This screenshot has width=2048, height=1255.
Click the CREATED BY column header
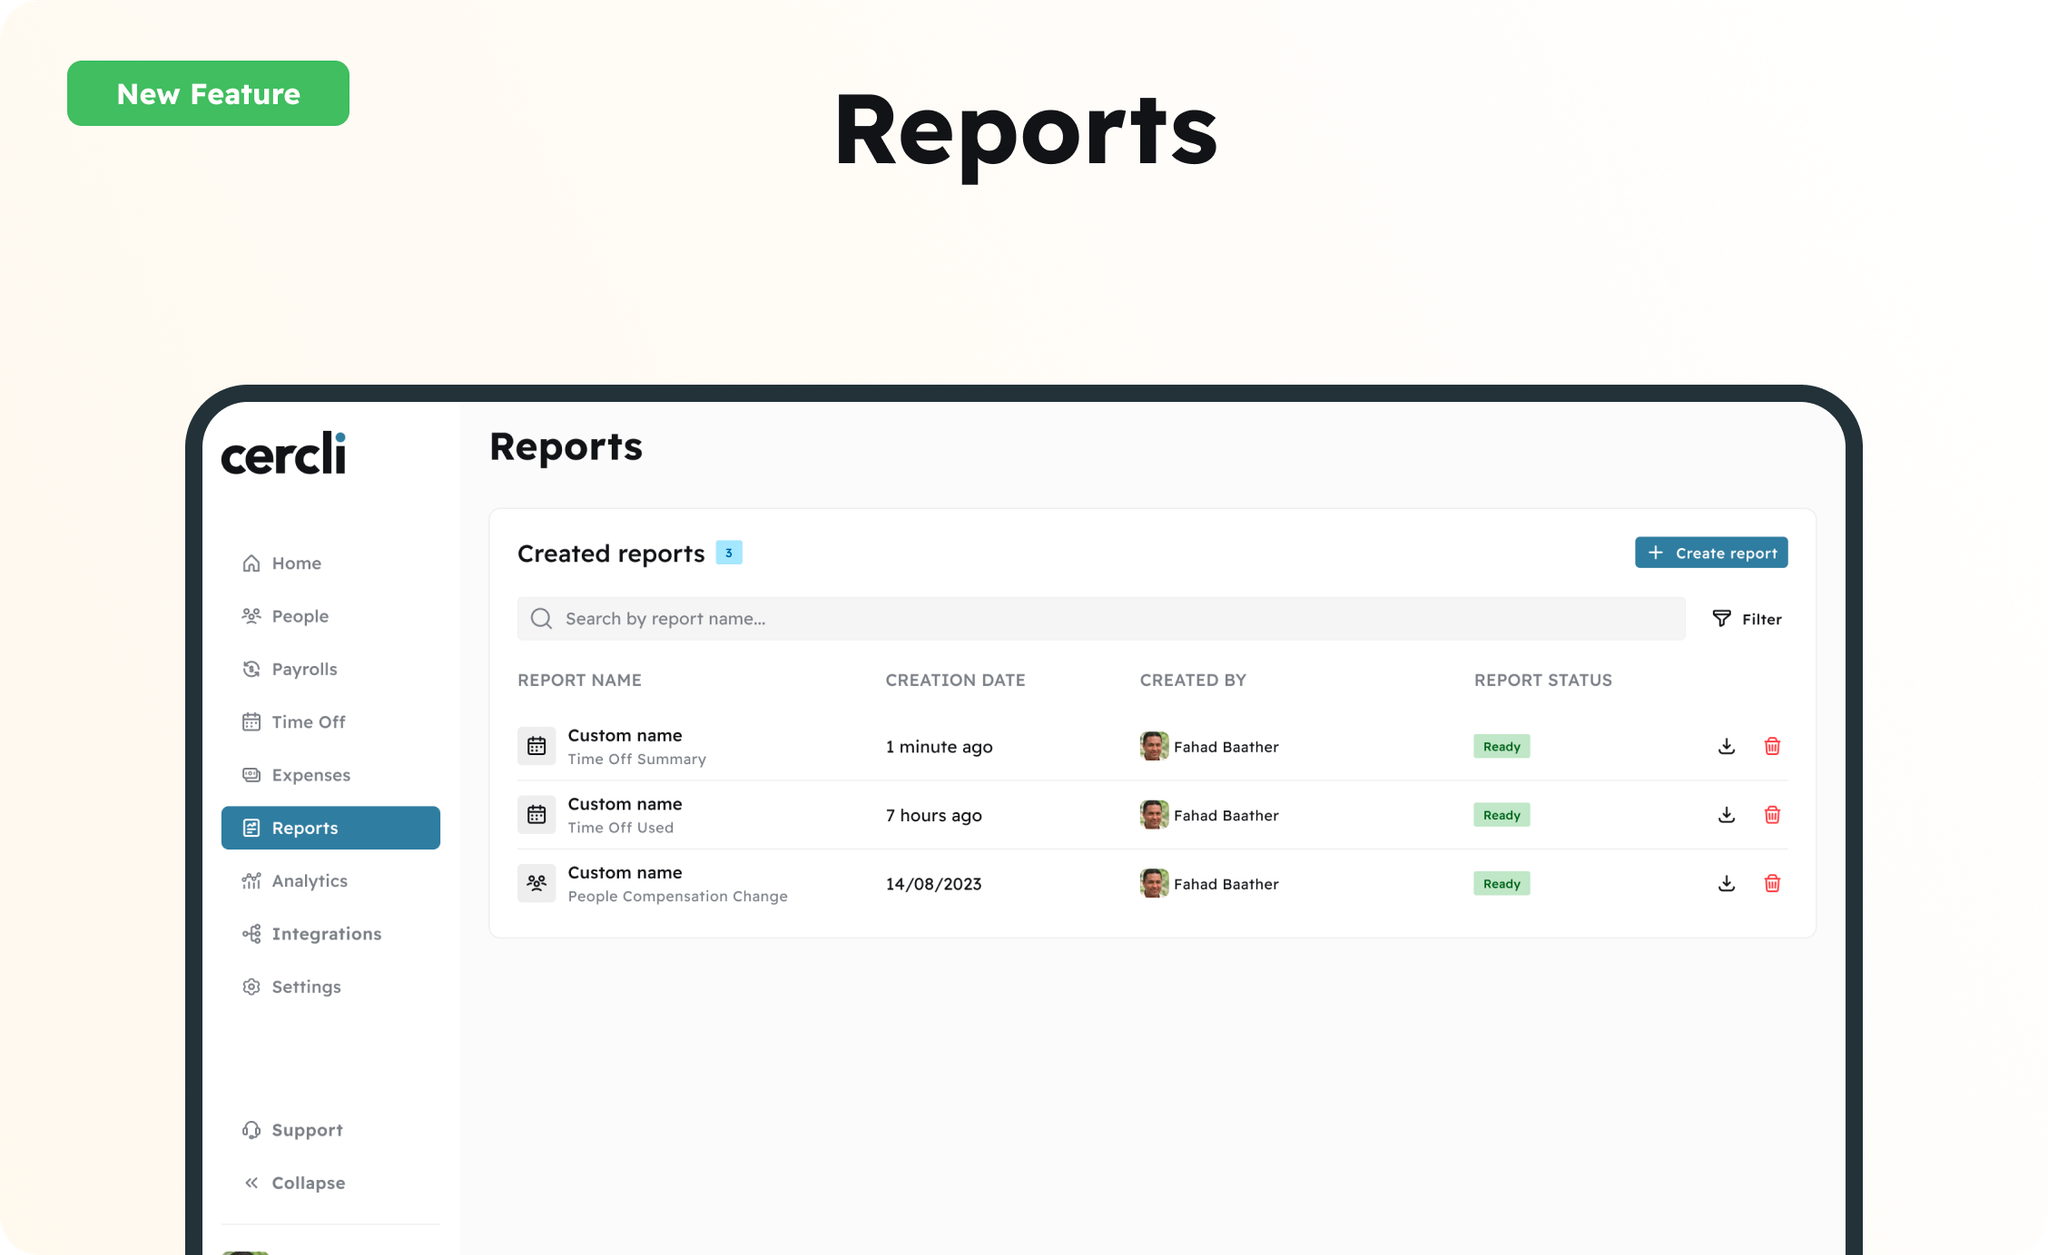[x=1193, y=680]
